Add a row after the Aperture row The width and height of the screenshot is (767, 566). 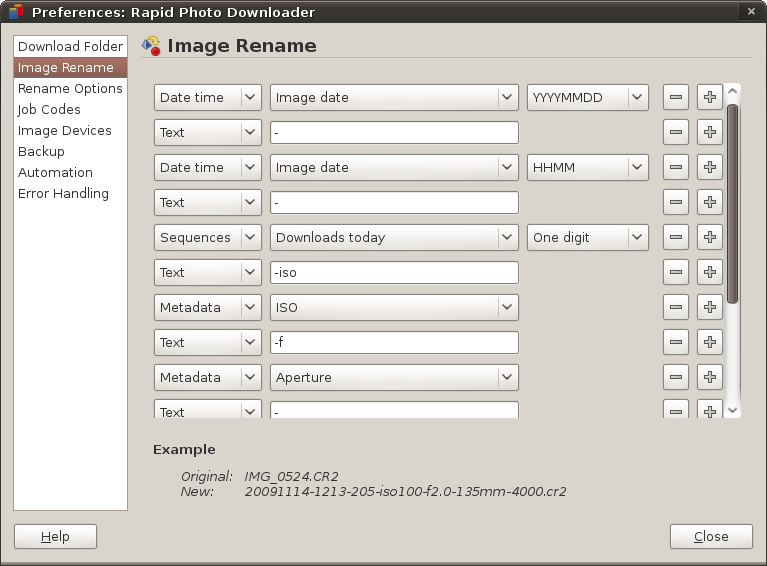pyautogui.click(x=709, y=377)
